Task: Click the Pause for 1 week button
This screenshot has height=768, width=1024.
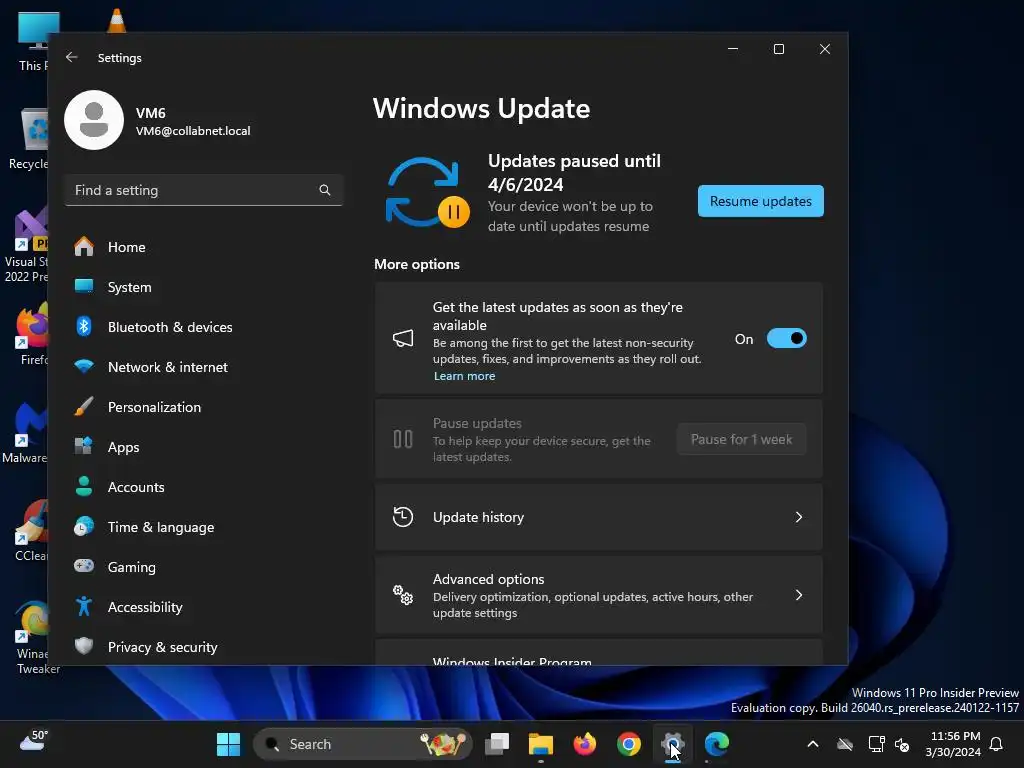Action: [741, 440]
